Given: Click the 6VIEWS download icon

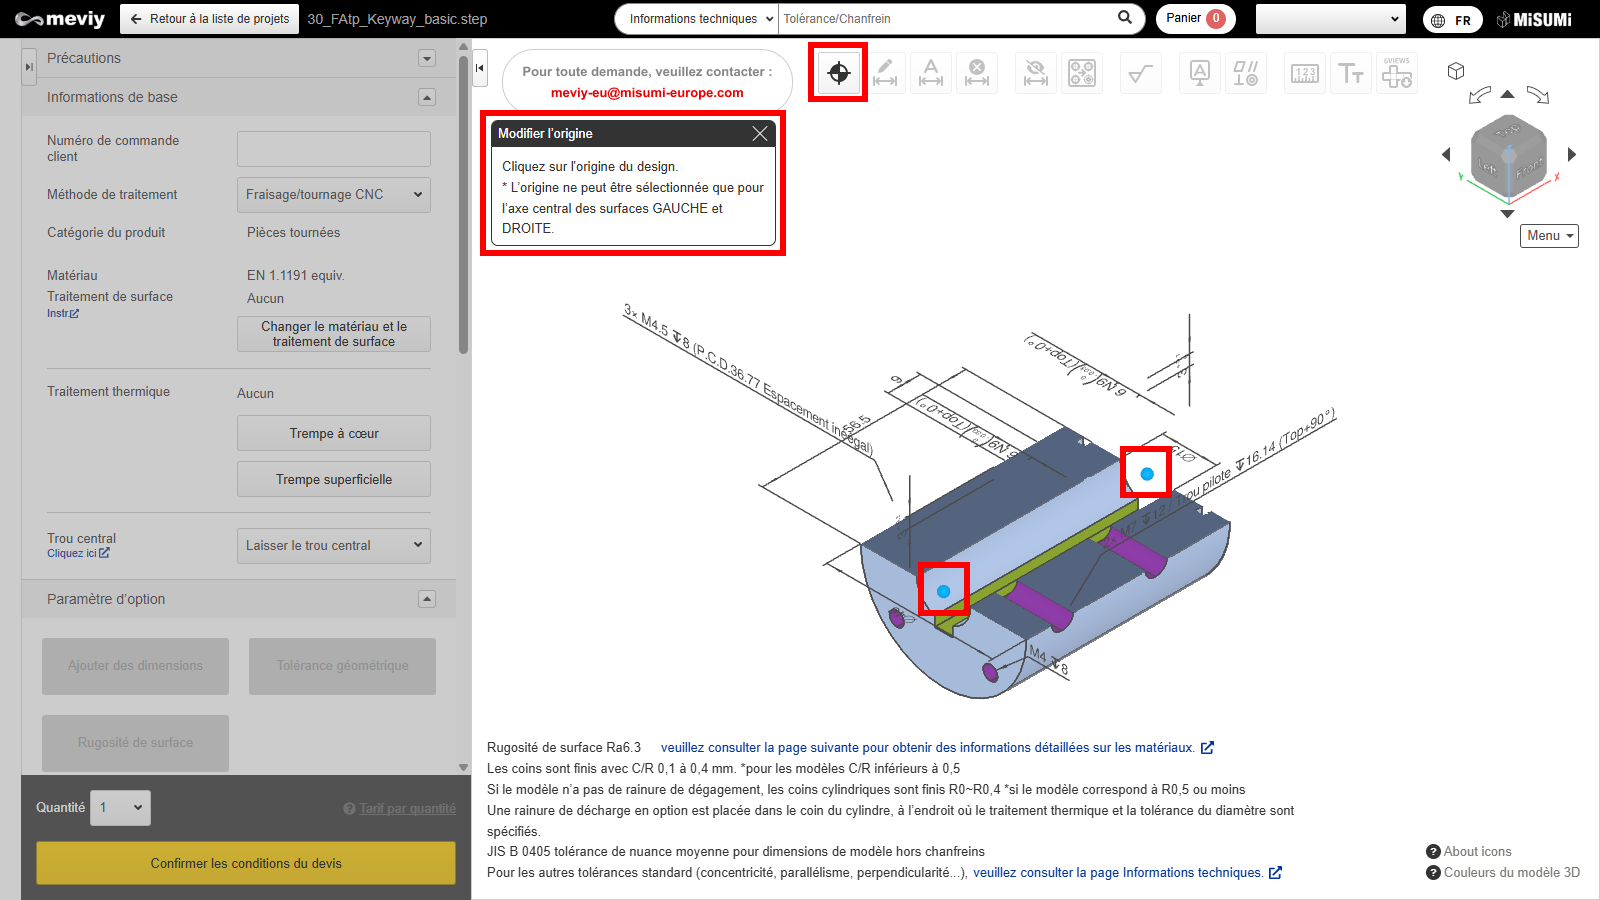Looking at the screenshot, I should 1397,73.
